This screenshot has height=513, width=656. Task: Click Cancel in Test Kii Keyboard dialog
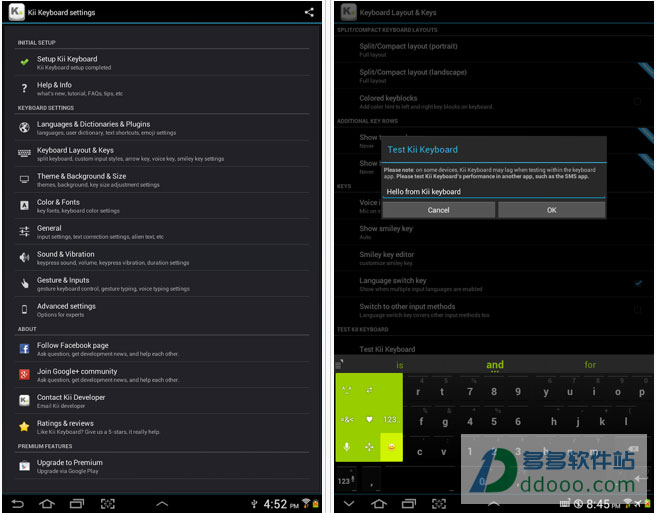(x=438, y=210)
